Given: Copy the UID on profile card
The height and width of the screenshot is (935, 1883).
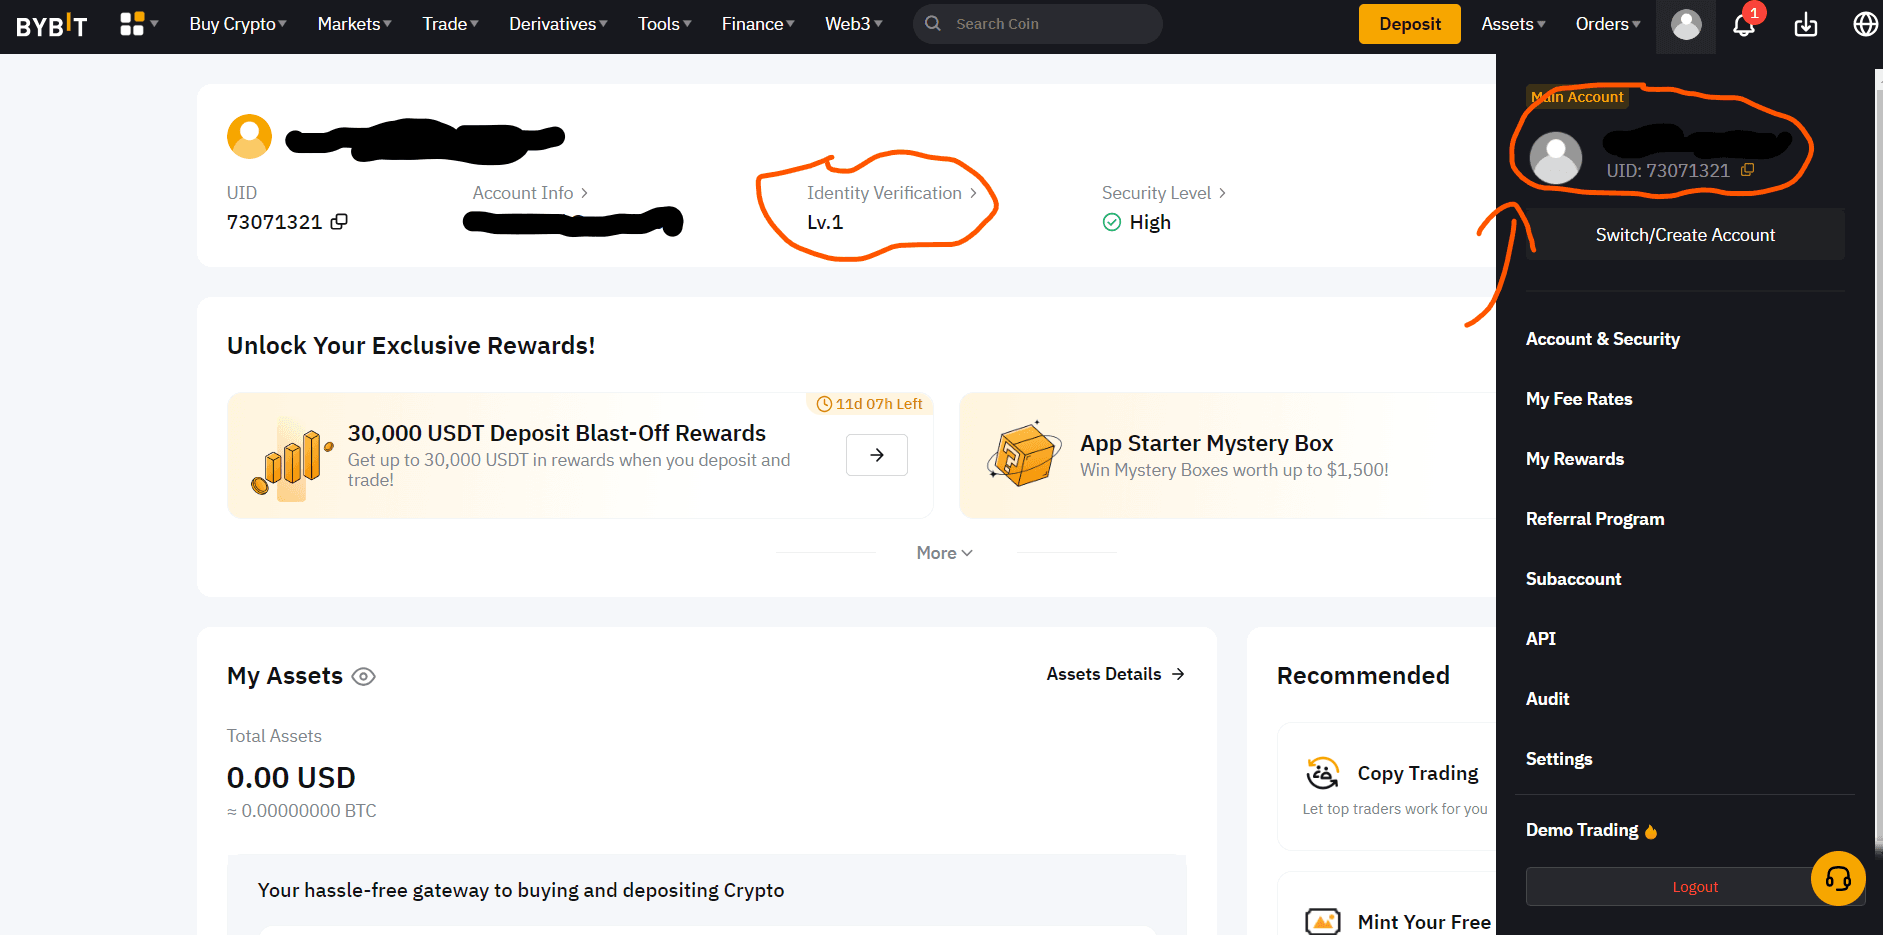Looking at the screenshot, I should pyautogui.click(x=339, y=222).
